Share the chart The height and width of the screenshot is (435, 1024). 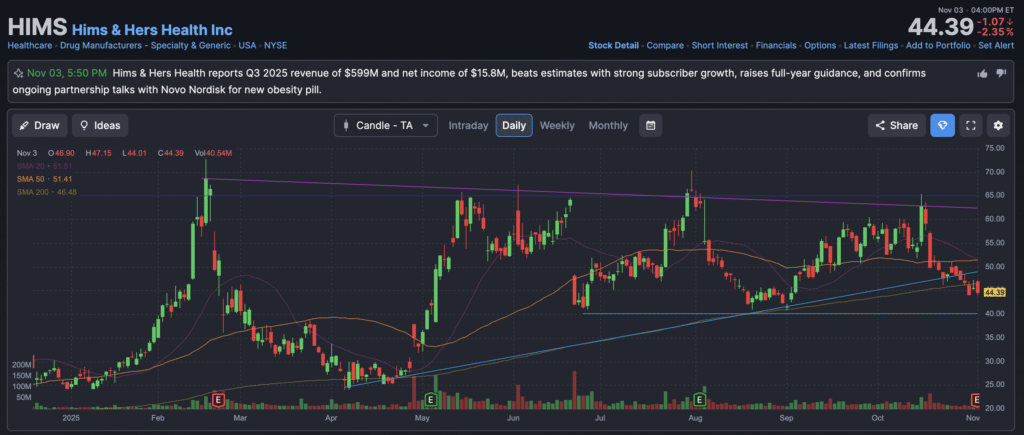click(895, 125)
